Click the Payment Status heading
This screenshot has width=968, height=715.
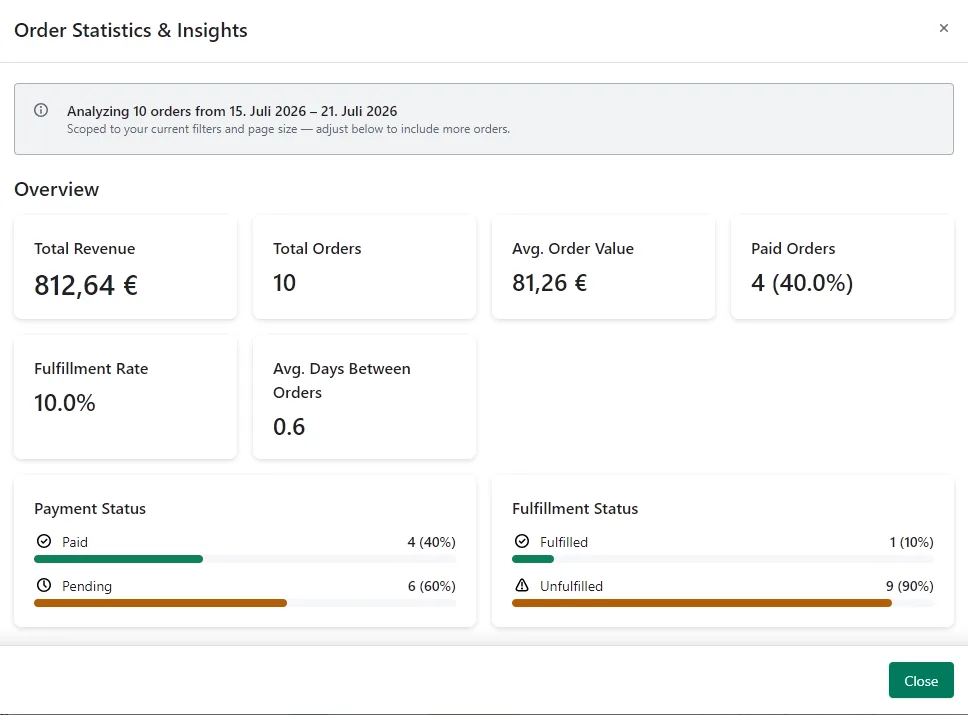90,509
